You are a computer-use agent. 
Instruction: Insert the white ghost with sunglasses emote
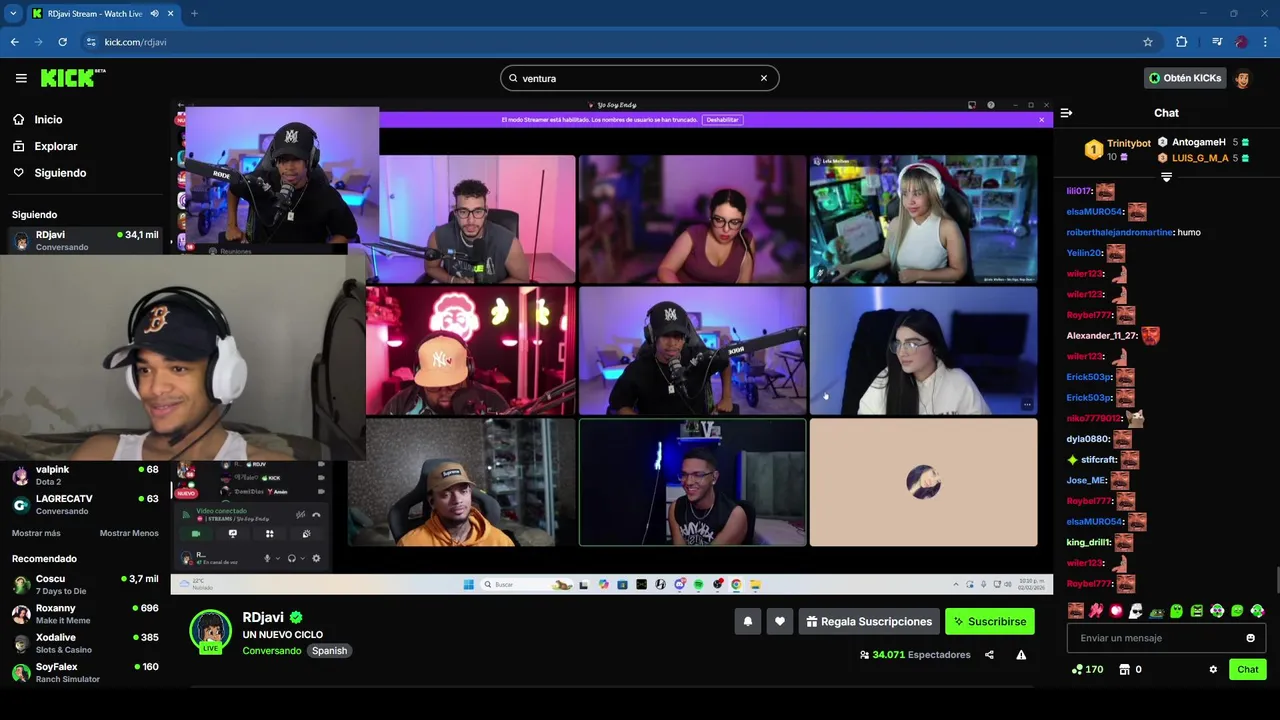(x=1136, y=610)
